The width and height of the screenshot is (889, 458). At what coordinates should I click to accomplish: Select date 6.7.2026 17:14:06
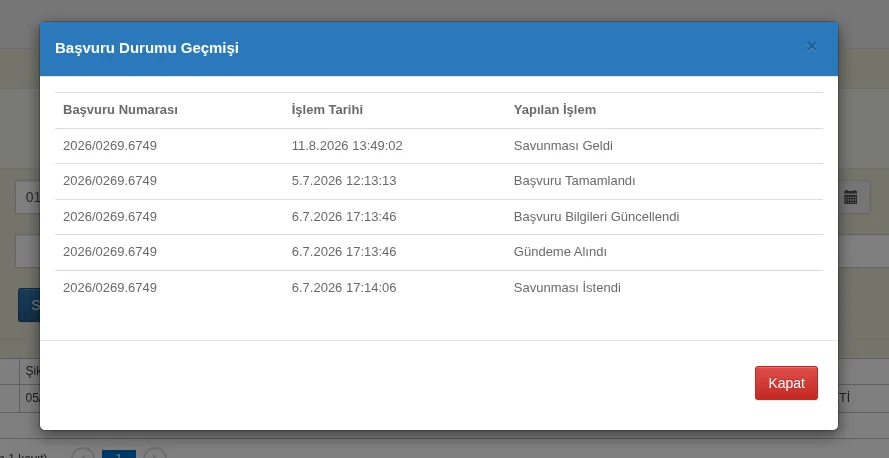pos(344,288)
